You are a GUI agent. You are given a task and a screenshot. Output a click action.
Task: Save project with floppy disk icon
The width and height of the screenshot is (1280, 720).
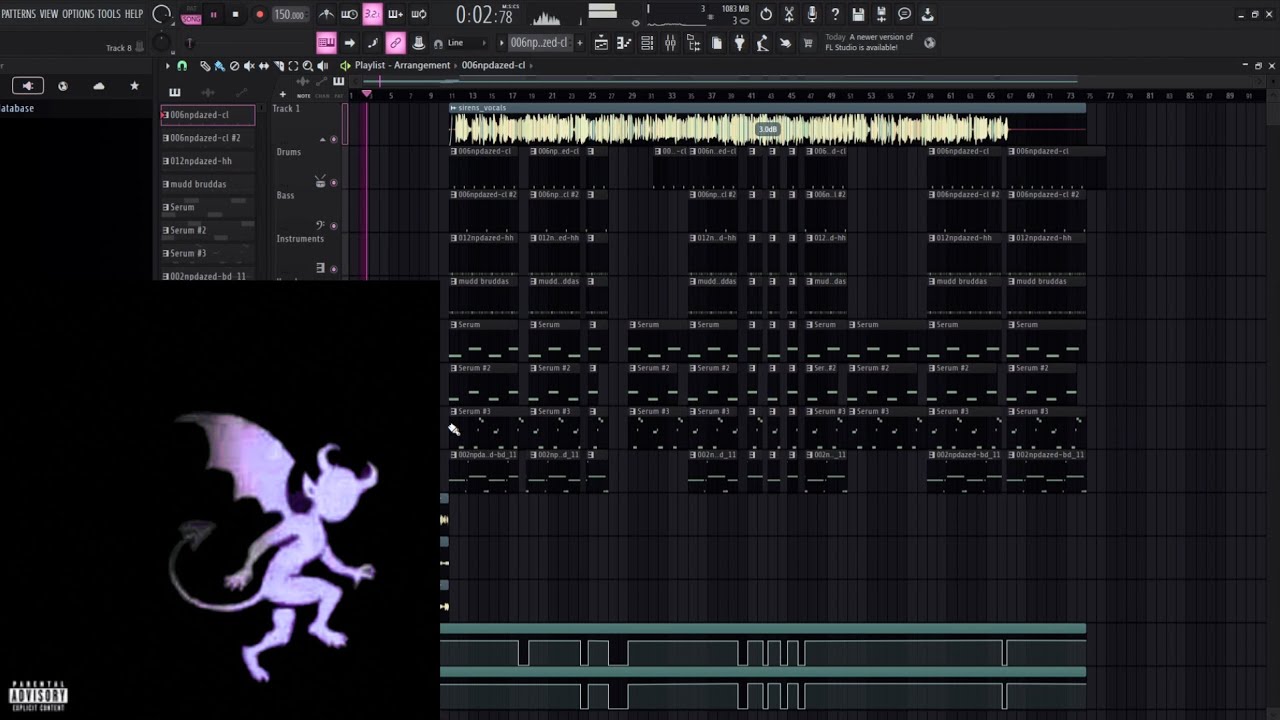coord(858,14)
